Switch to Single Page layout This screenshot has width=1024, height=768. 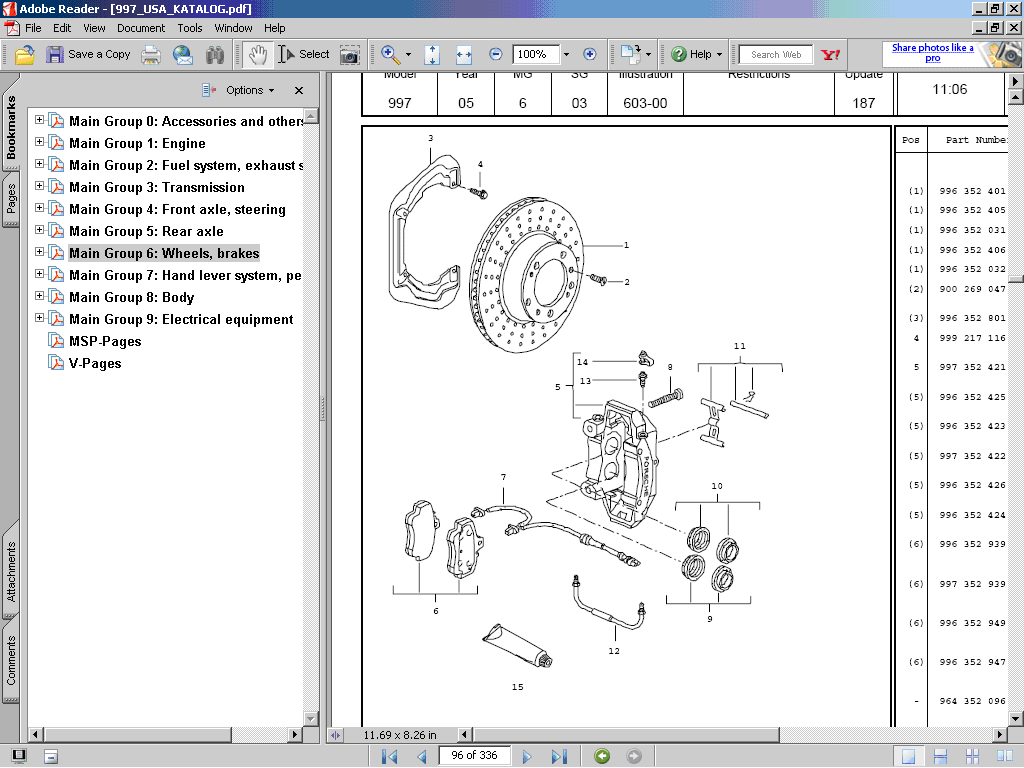[908, 756]
